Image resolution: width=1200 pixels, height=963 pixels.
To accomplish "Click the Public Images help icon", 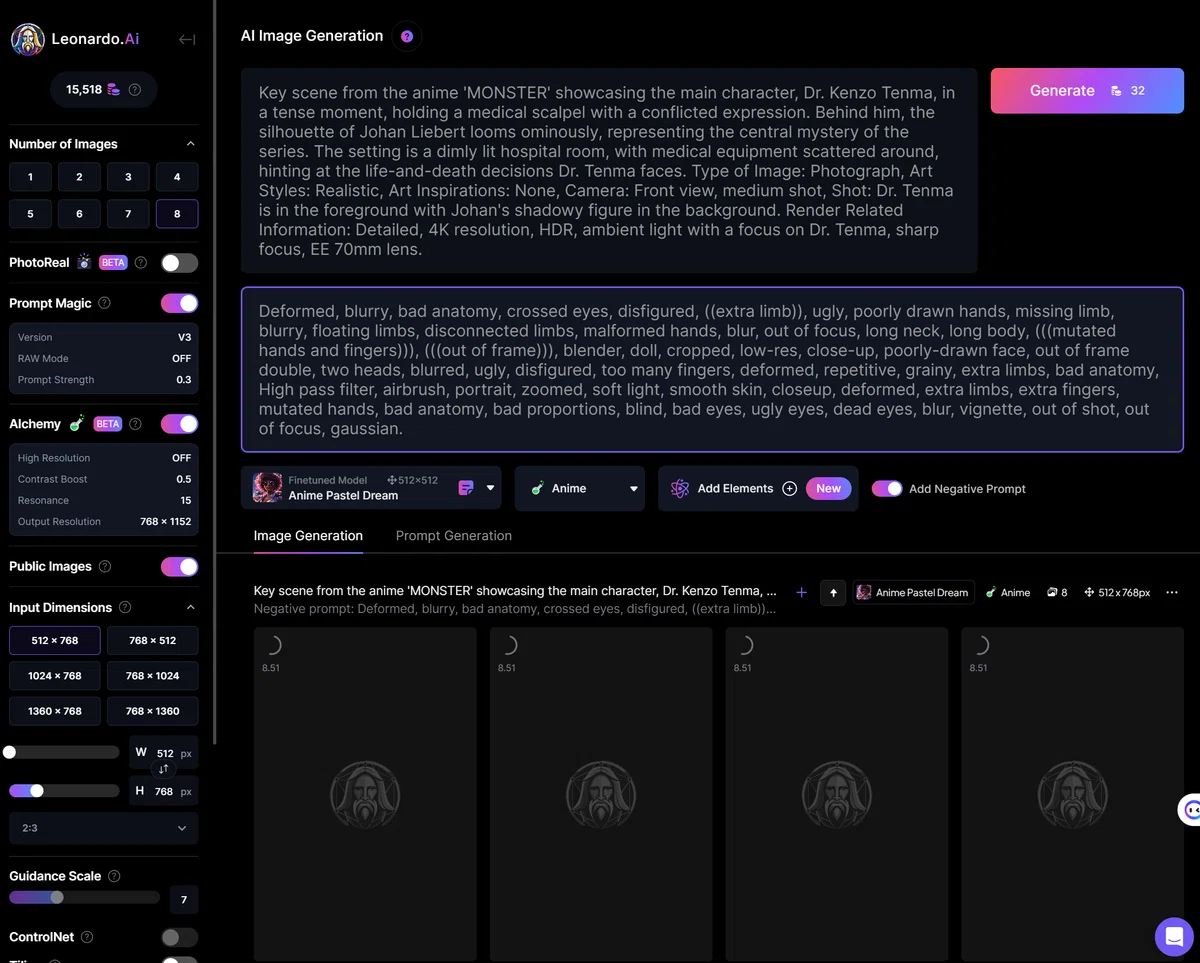I will [105, 566].
